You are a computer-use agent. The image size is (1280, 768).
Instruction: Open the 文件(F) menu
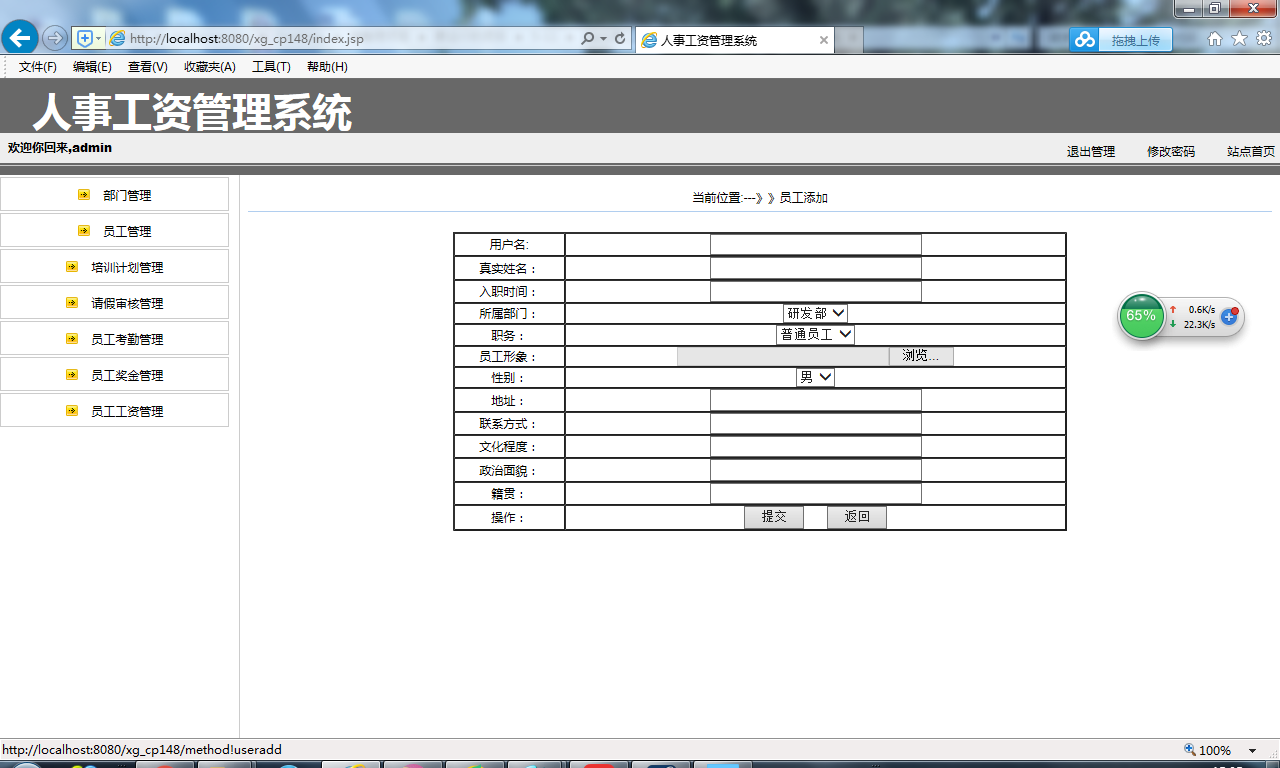[x=38, y=67]
